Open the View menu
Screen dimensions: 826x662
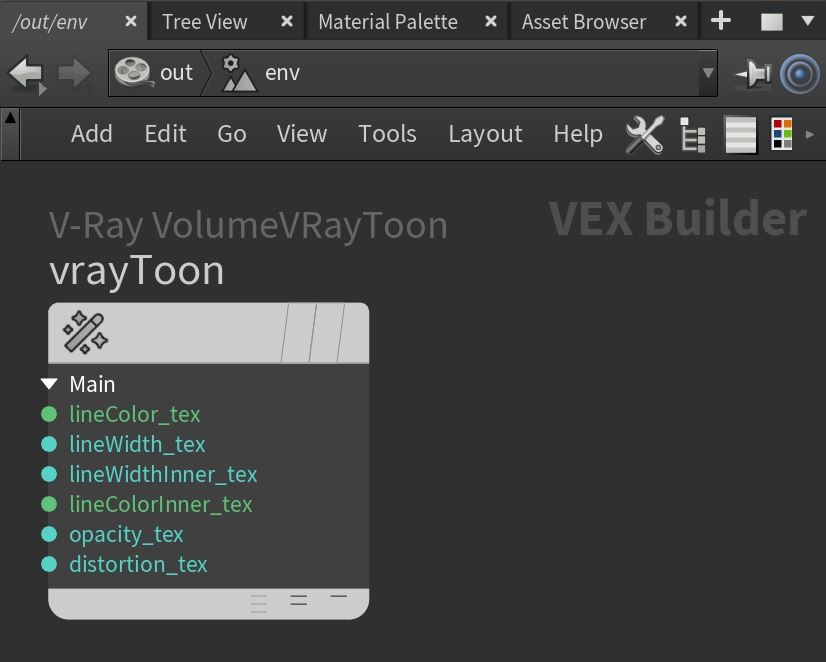302,134
